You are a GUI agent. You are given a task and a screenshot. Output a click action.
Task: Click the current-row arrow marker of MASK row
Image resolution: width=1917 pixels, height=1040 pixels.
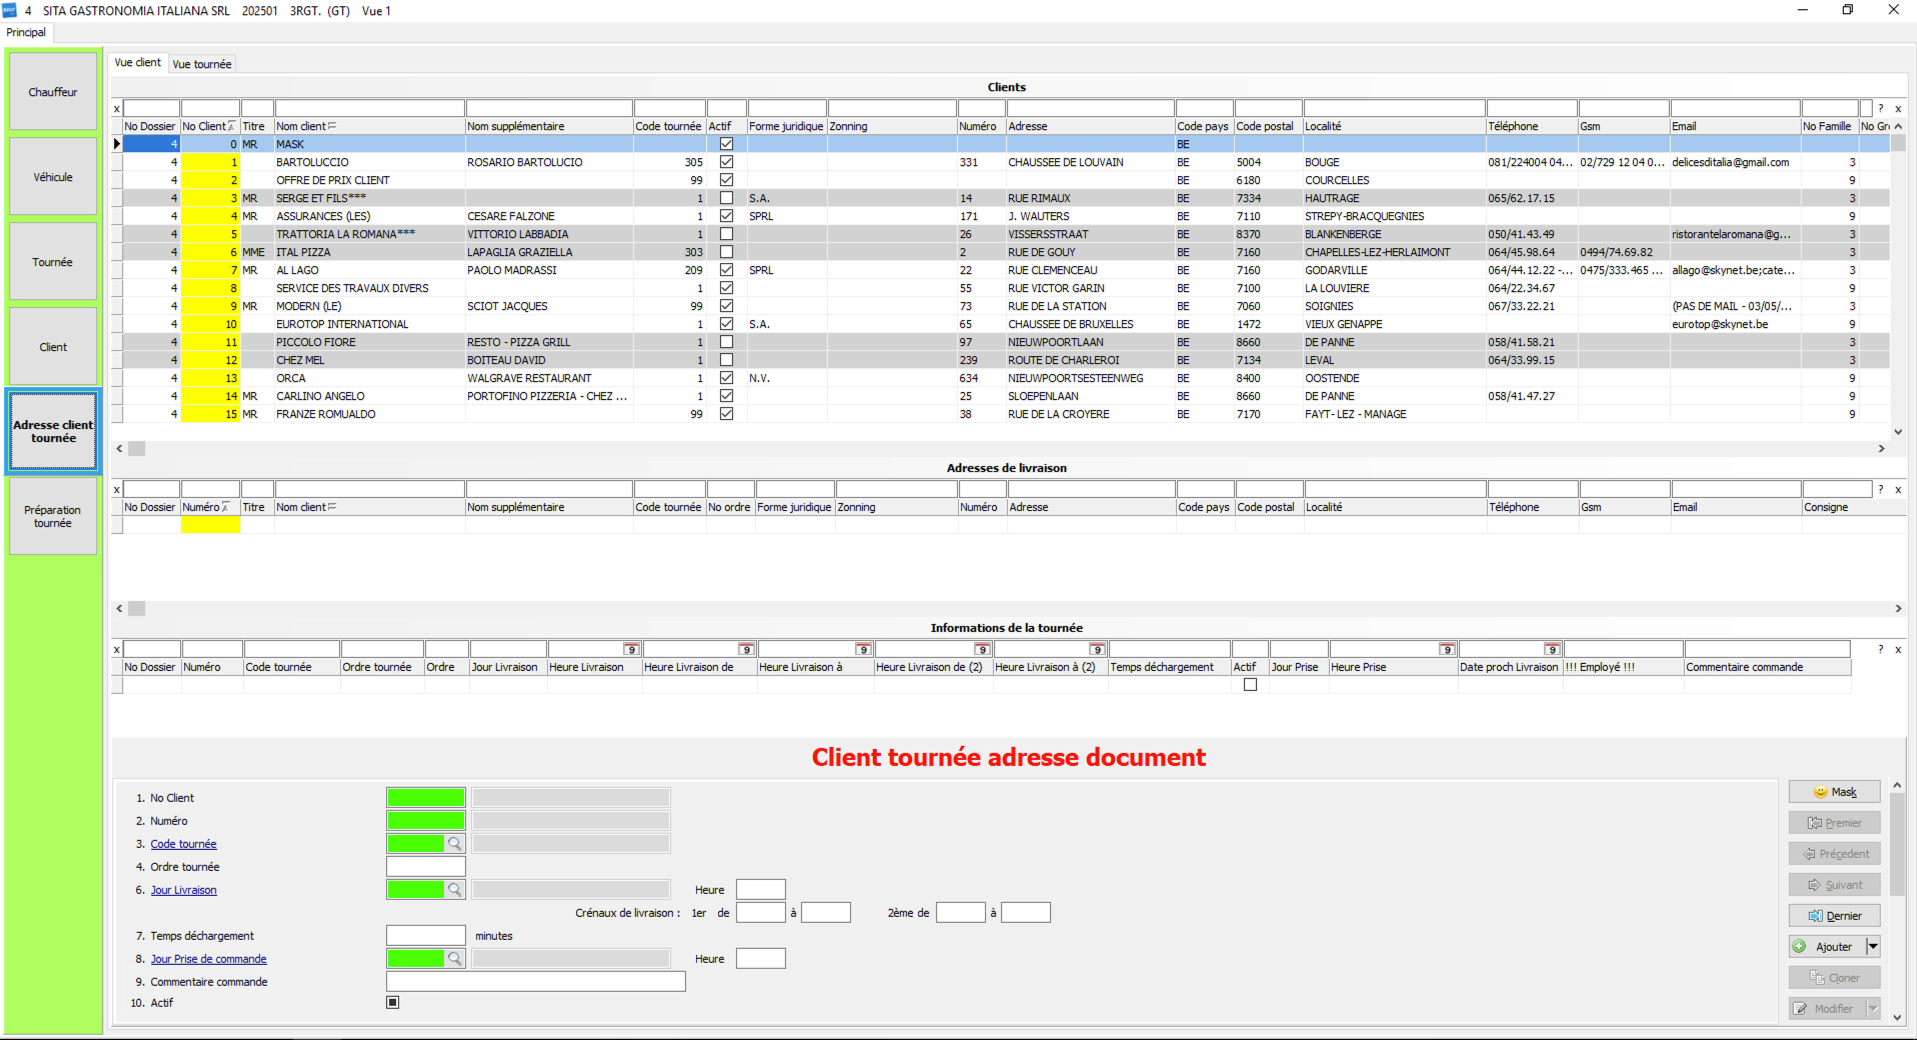(117, 144)
